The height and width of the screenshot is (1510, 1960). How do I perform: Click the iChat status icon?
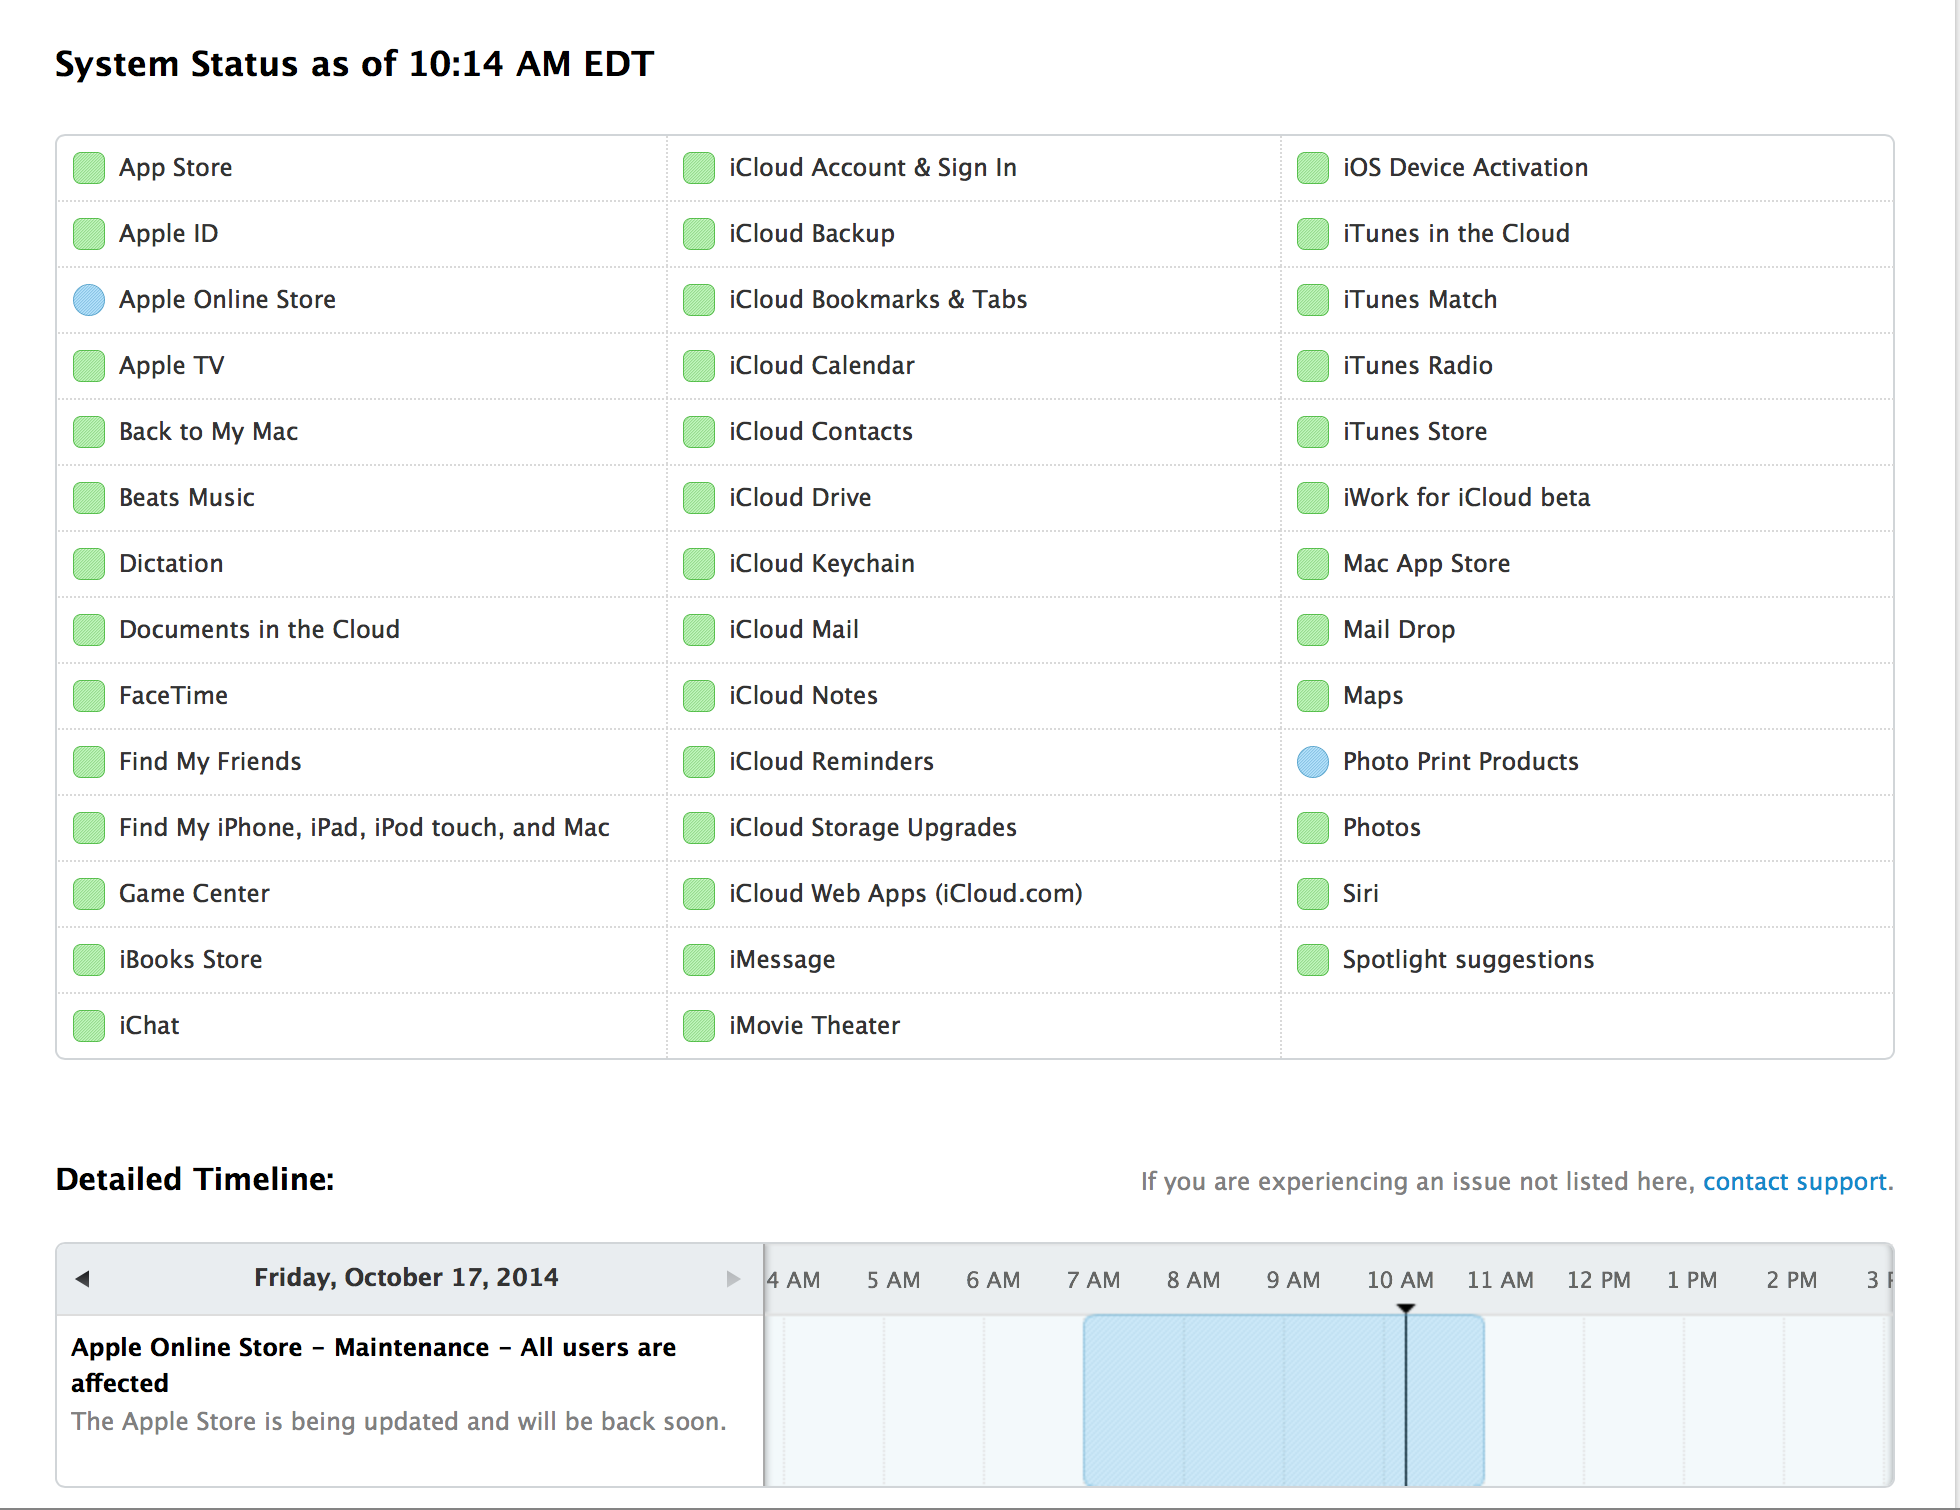(x=89, y=1026)
